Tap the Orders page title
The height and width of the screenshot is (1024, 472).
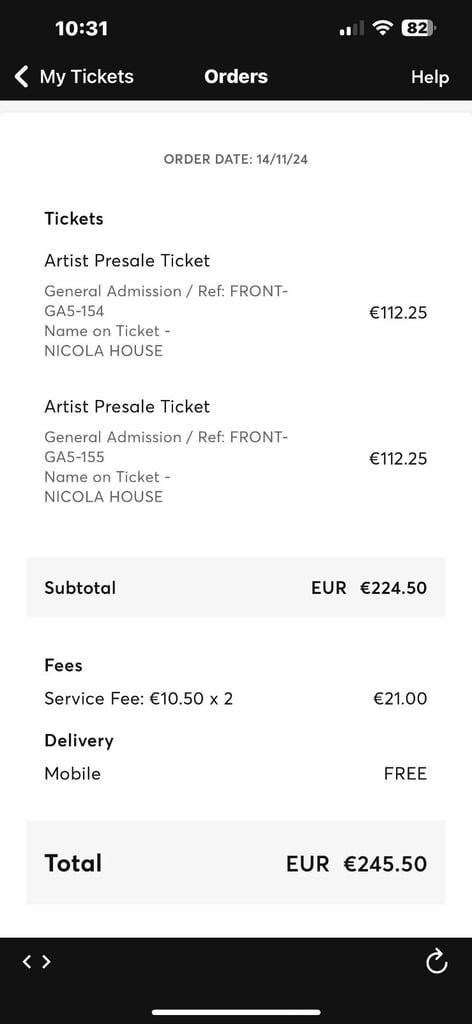tap(236, 76)
